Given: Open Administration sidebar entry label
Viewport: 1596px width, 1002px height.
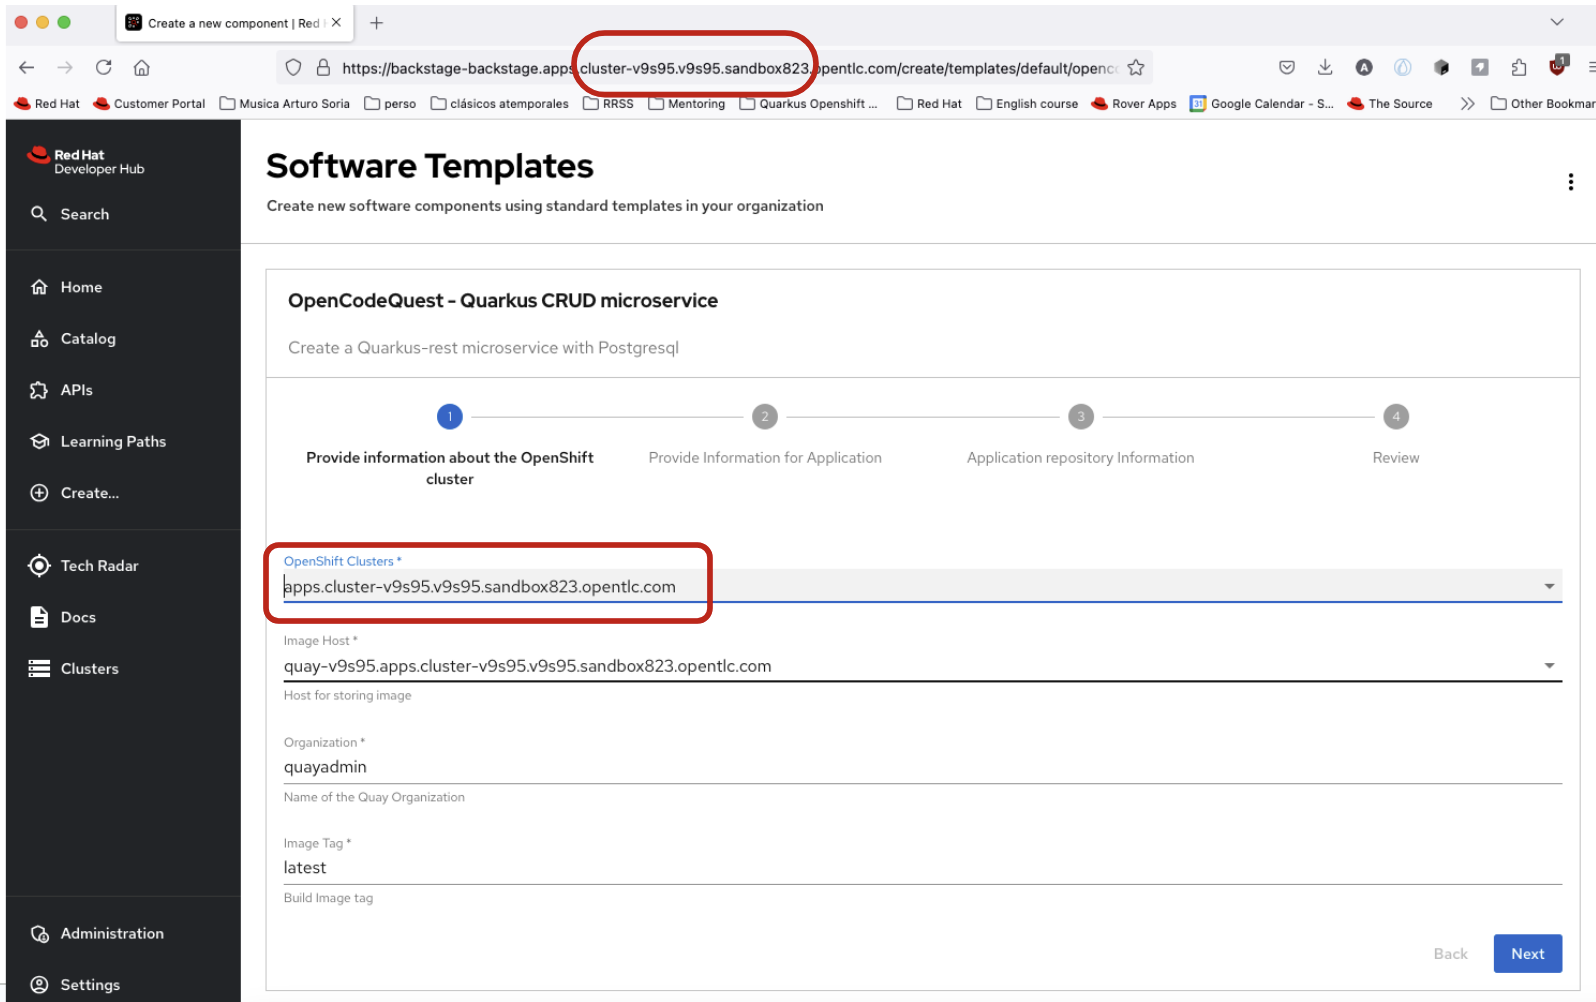Looking at the screenshot, I should (112, 934).
